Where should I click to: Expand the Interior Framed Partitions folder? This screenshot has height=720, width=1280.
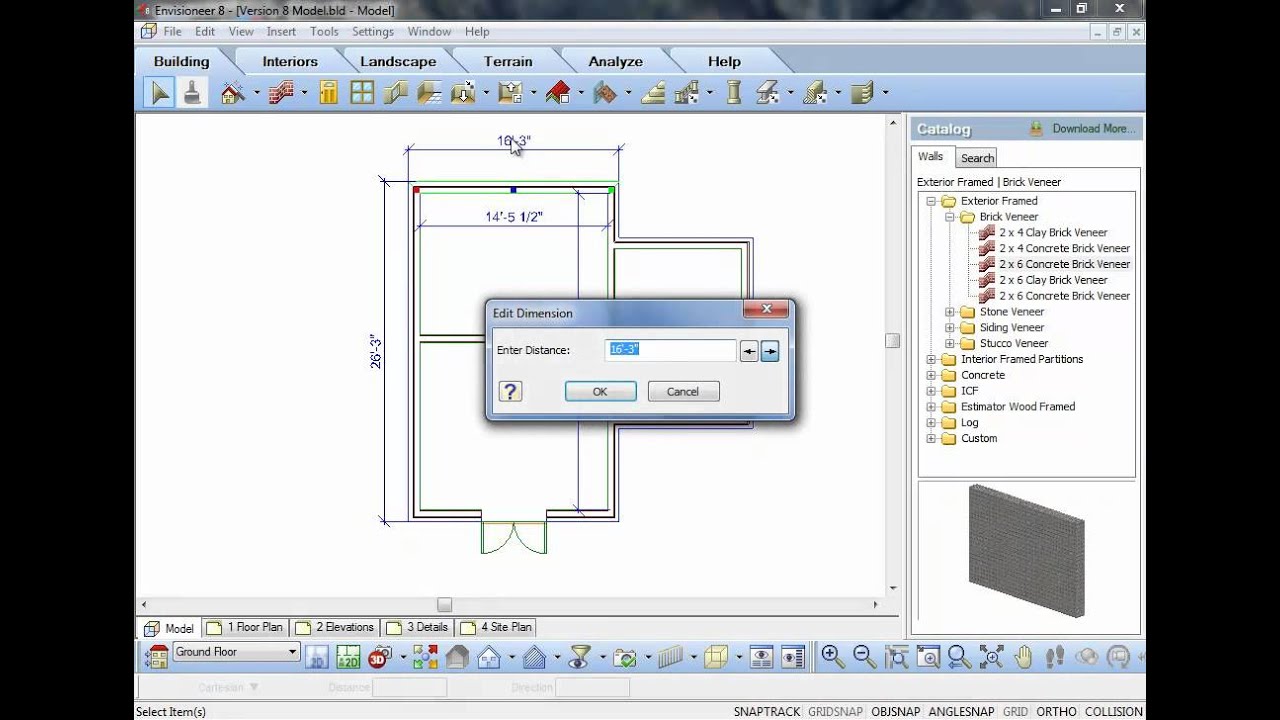pos(931,359)
